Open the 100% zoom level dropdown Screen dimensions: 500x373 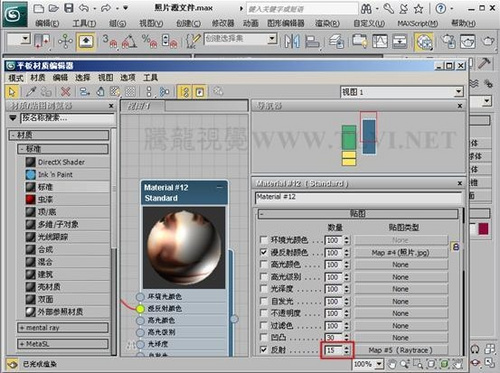pyautogui.click(x=379, y=364)
